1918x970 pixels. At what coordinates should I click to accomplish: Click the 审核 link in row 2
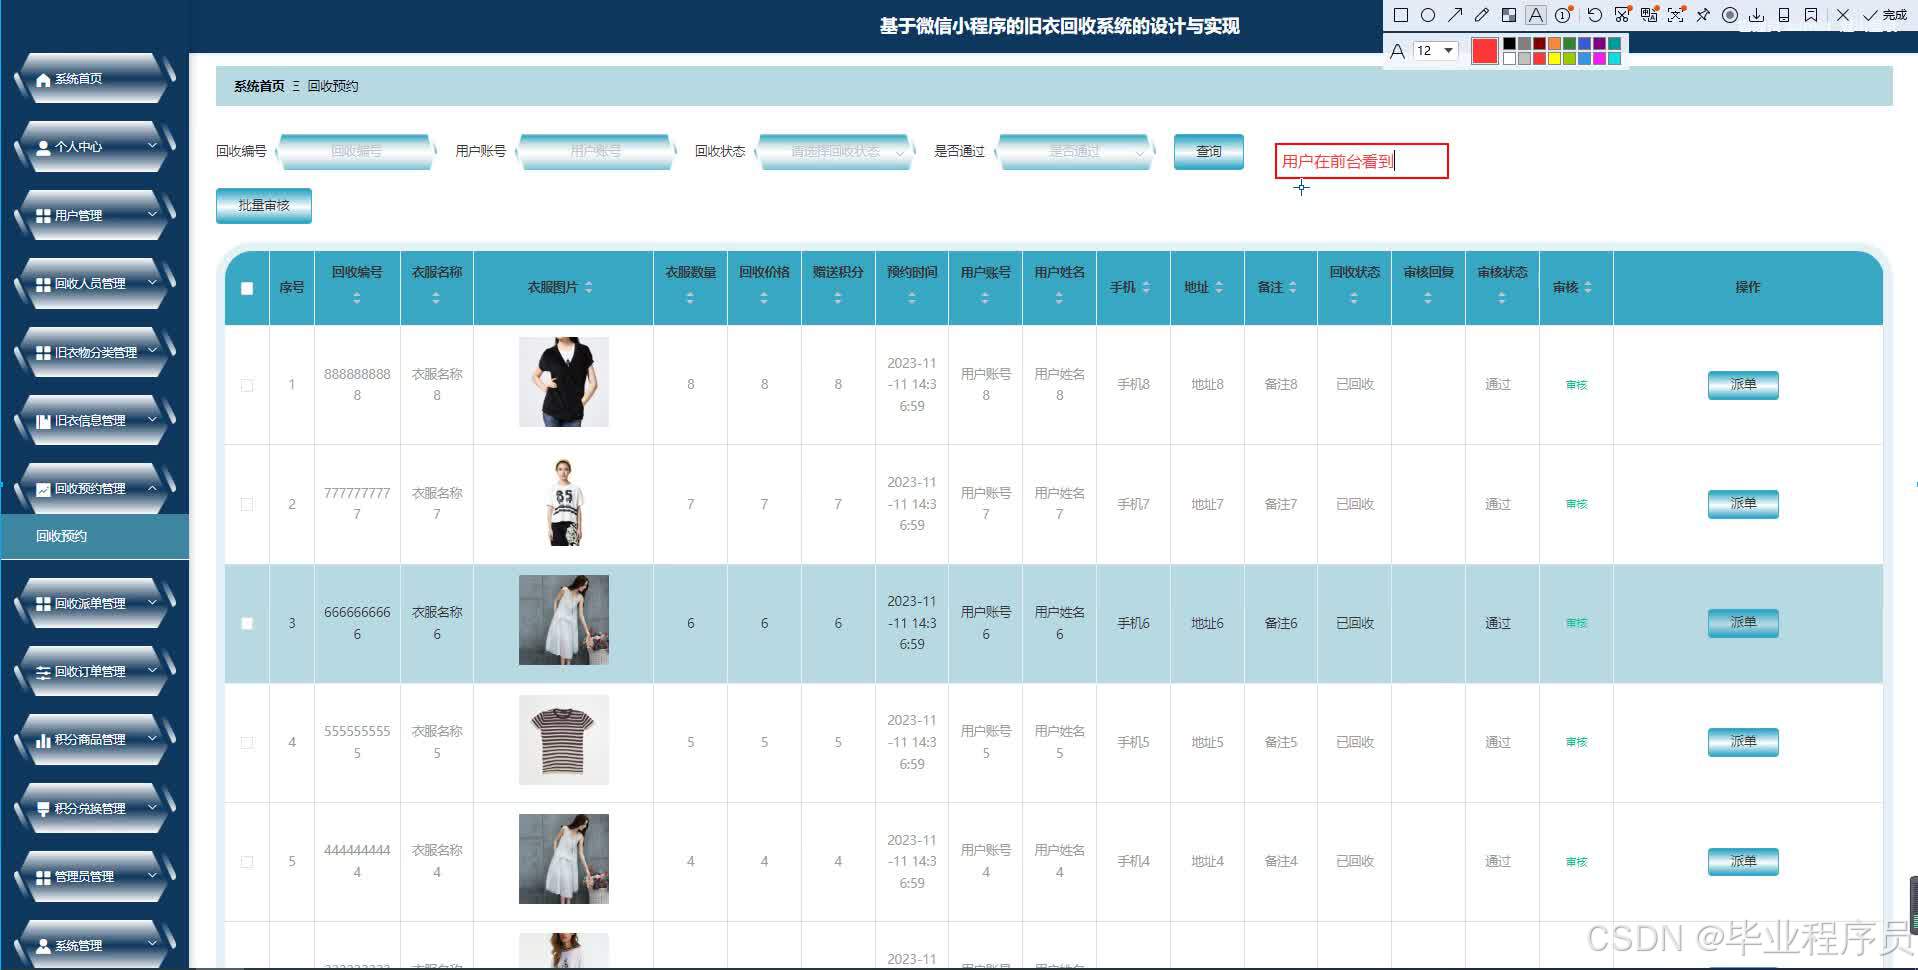[1576, 504]
